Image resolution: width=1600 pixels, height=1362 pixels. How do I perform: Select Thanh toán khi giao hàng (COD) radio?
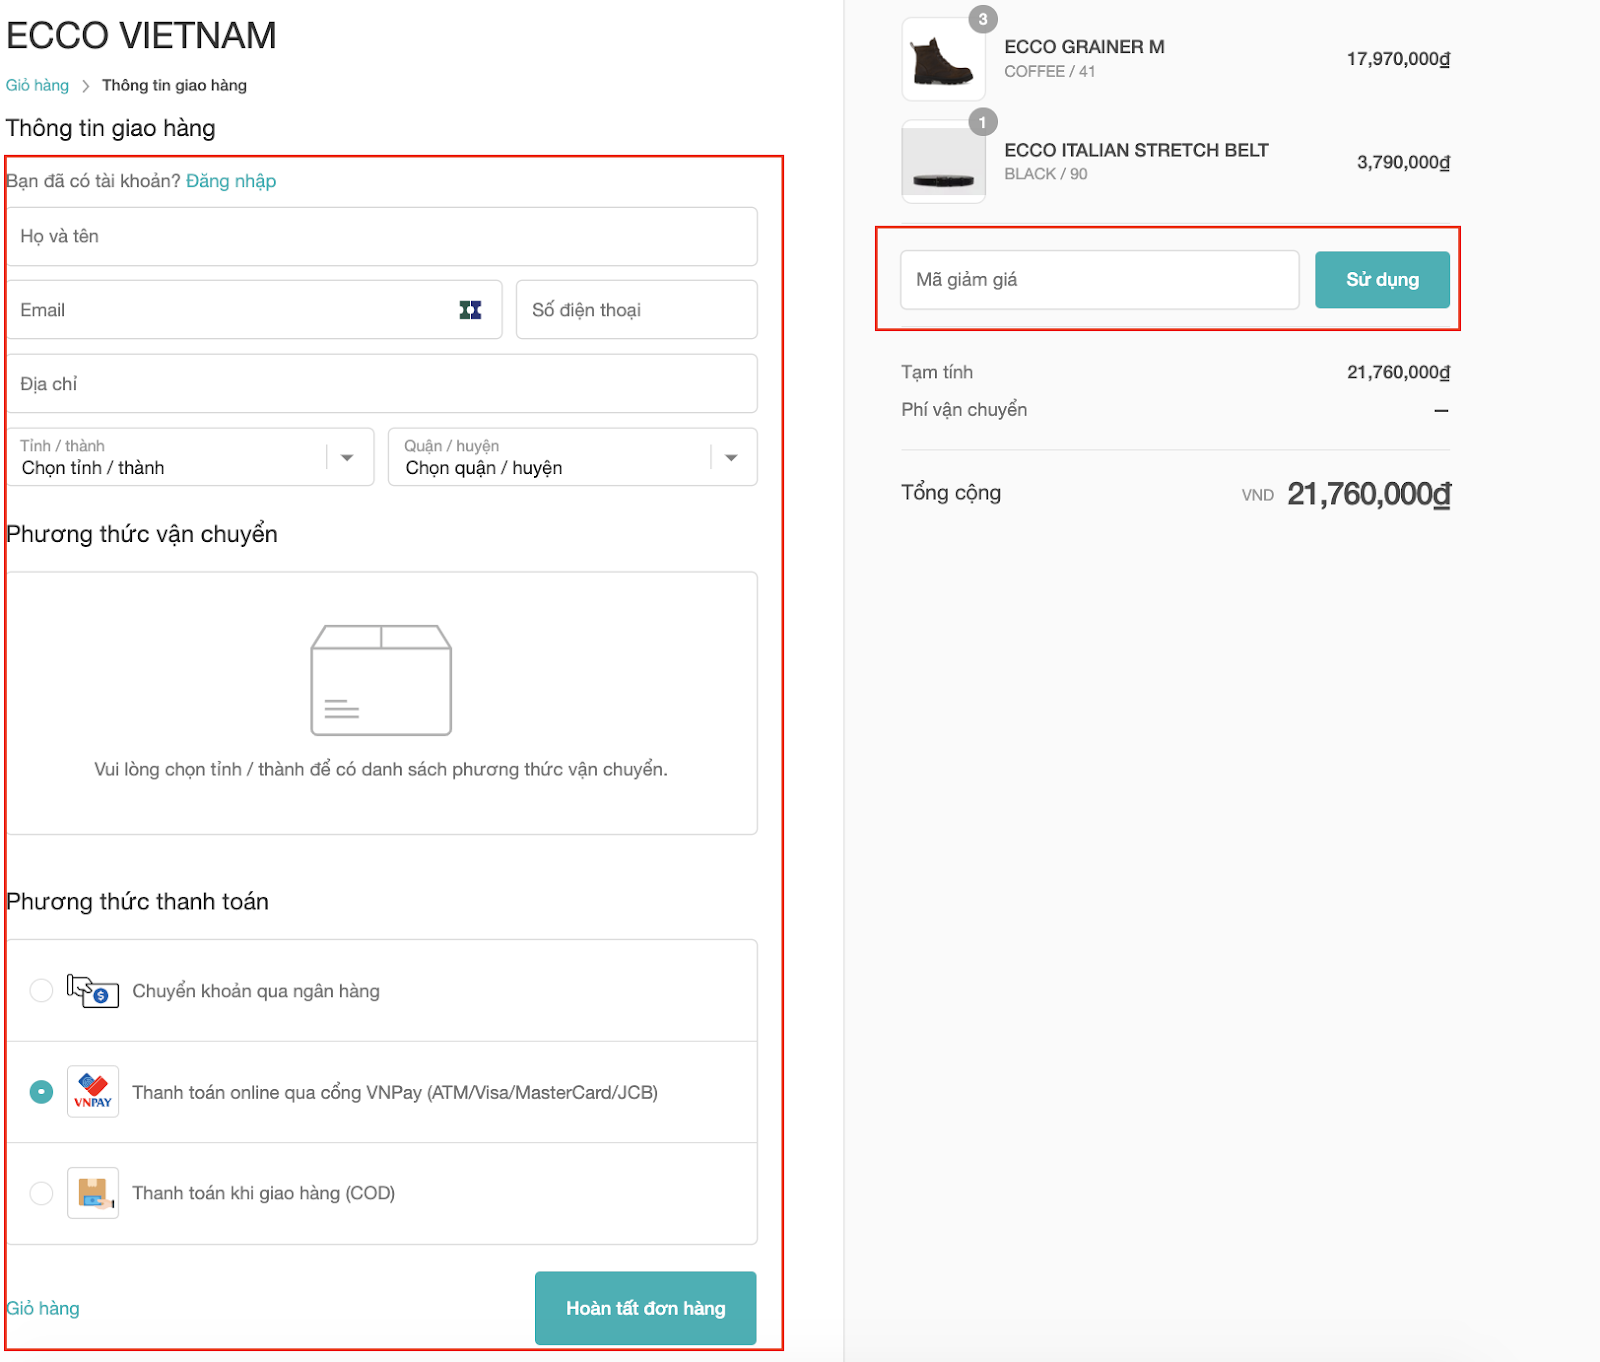[x=41, y=1192]
